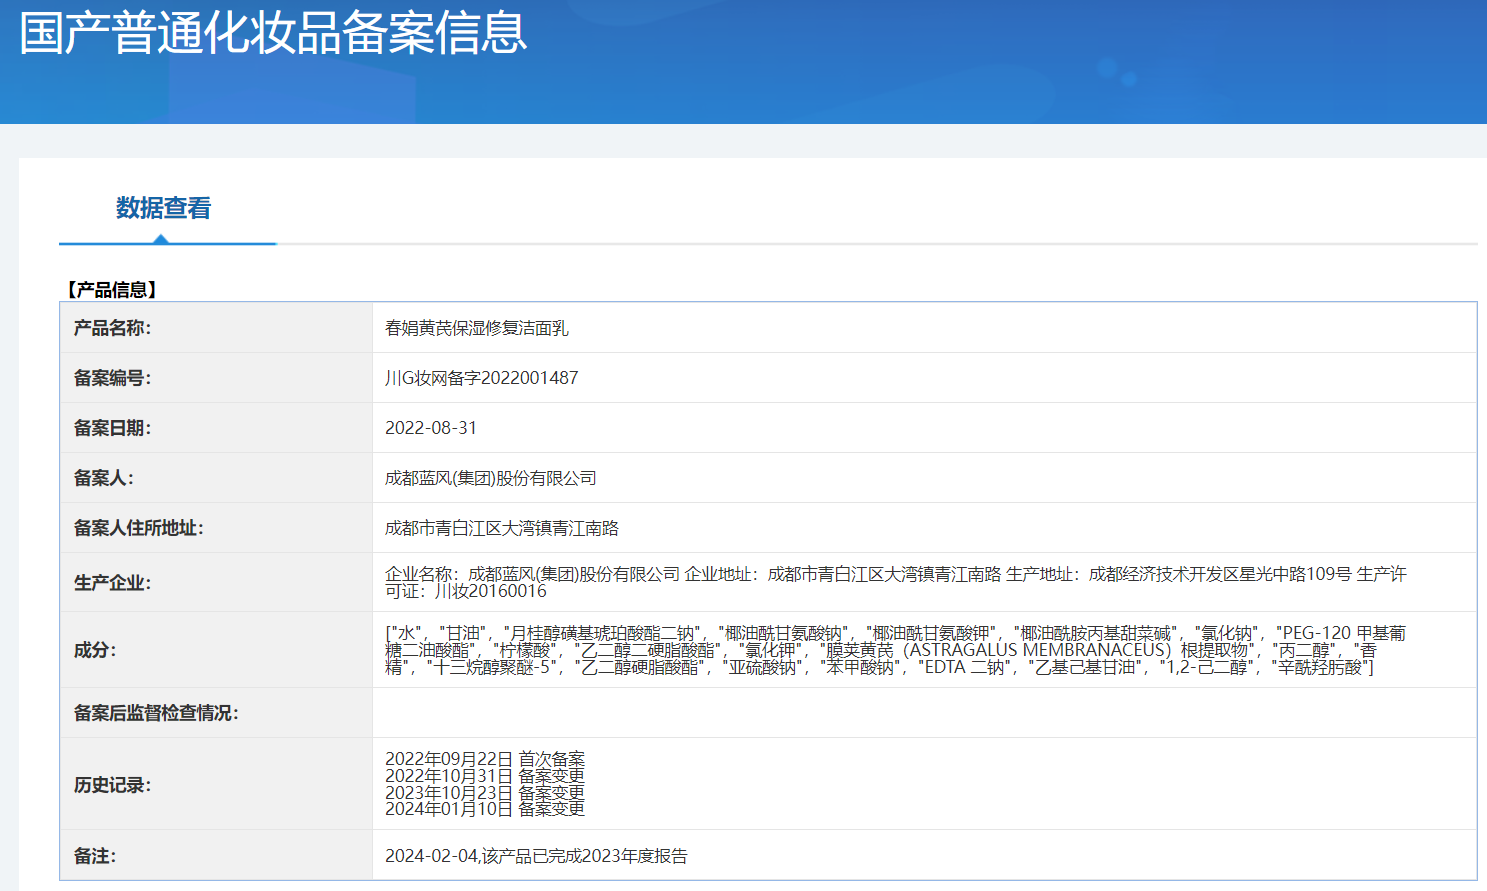This screenshot has width=1487, height=891.
Task: Click the 备案编号 label
Action: (x=112, y=378)
